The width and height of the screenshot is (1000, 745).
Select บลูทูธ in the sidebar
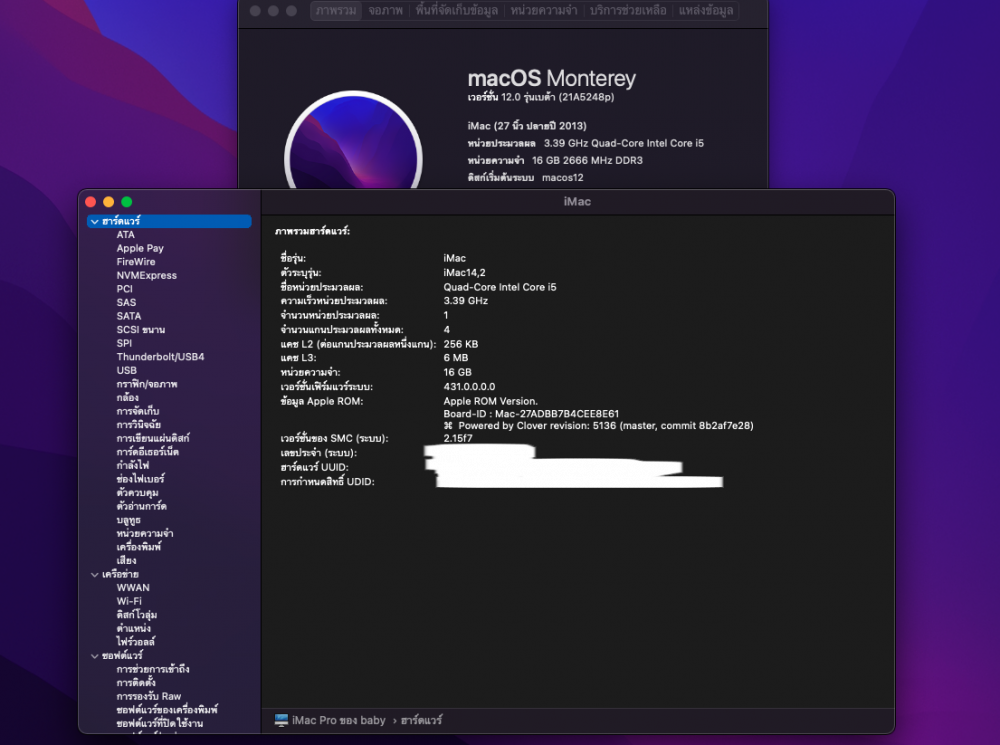128,520
